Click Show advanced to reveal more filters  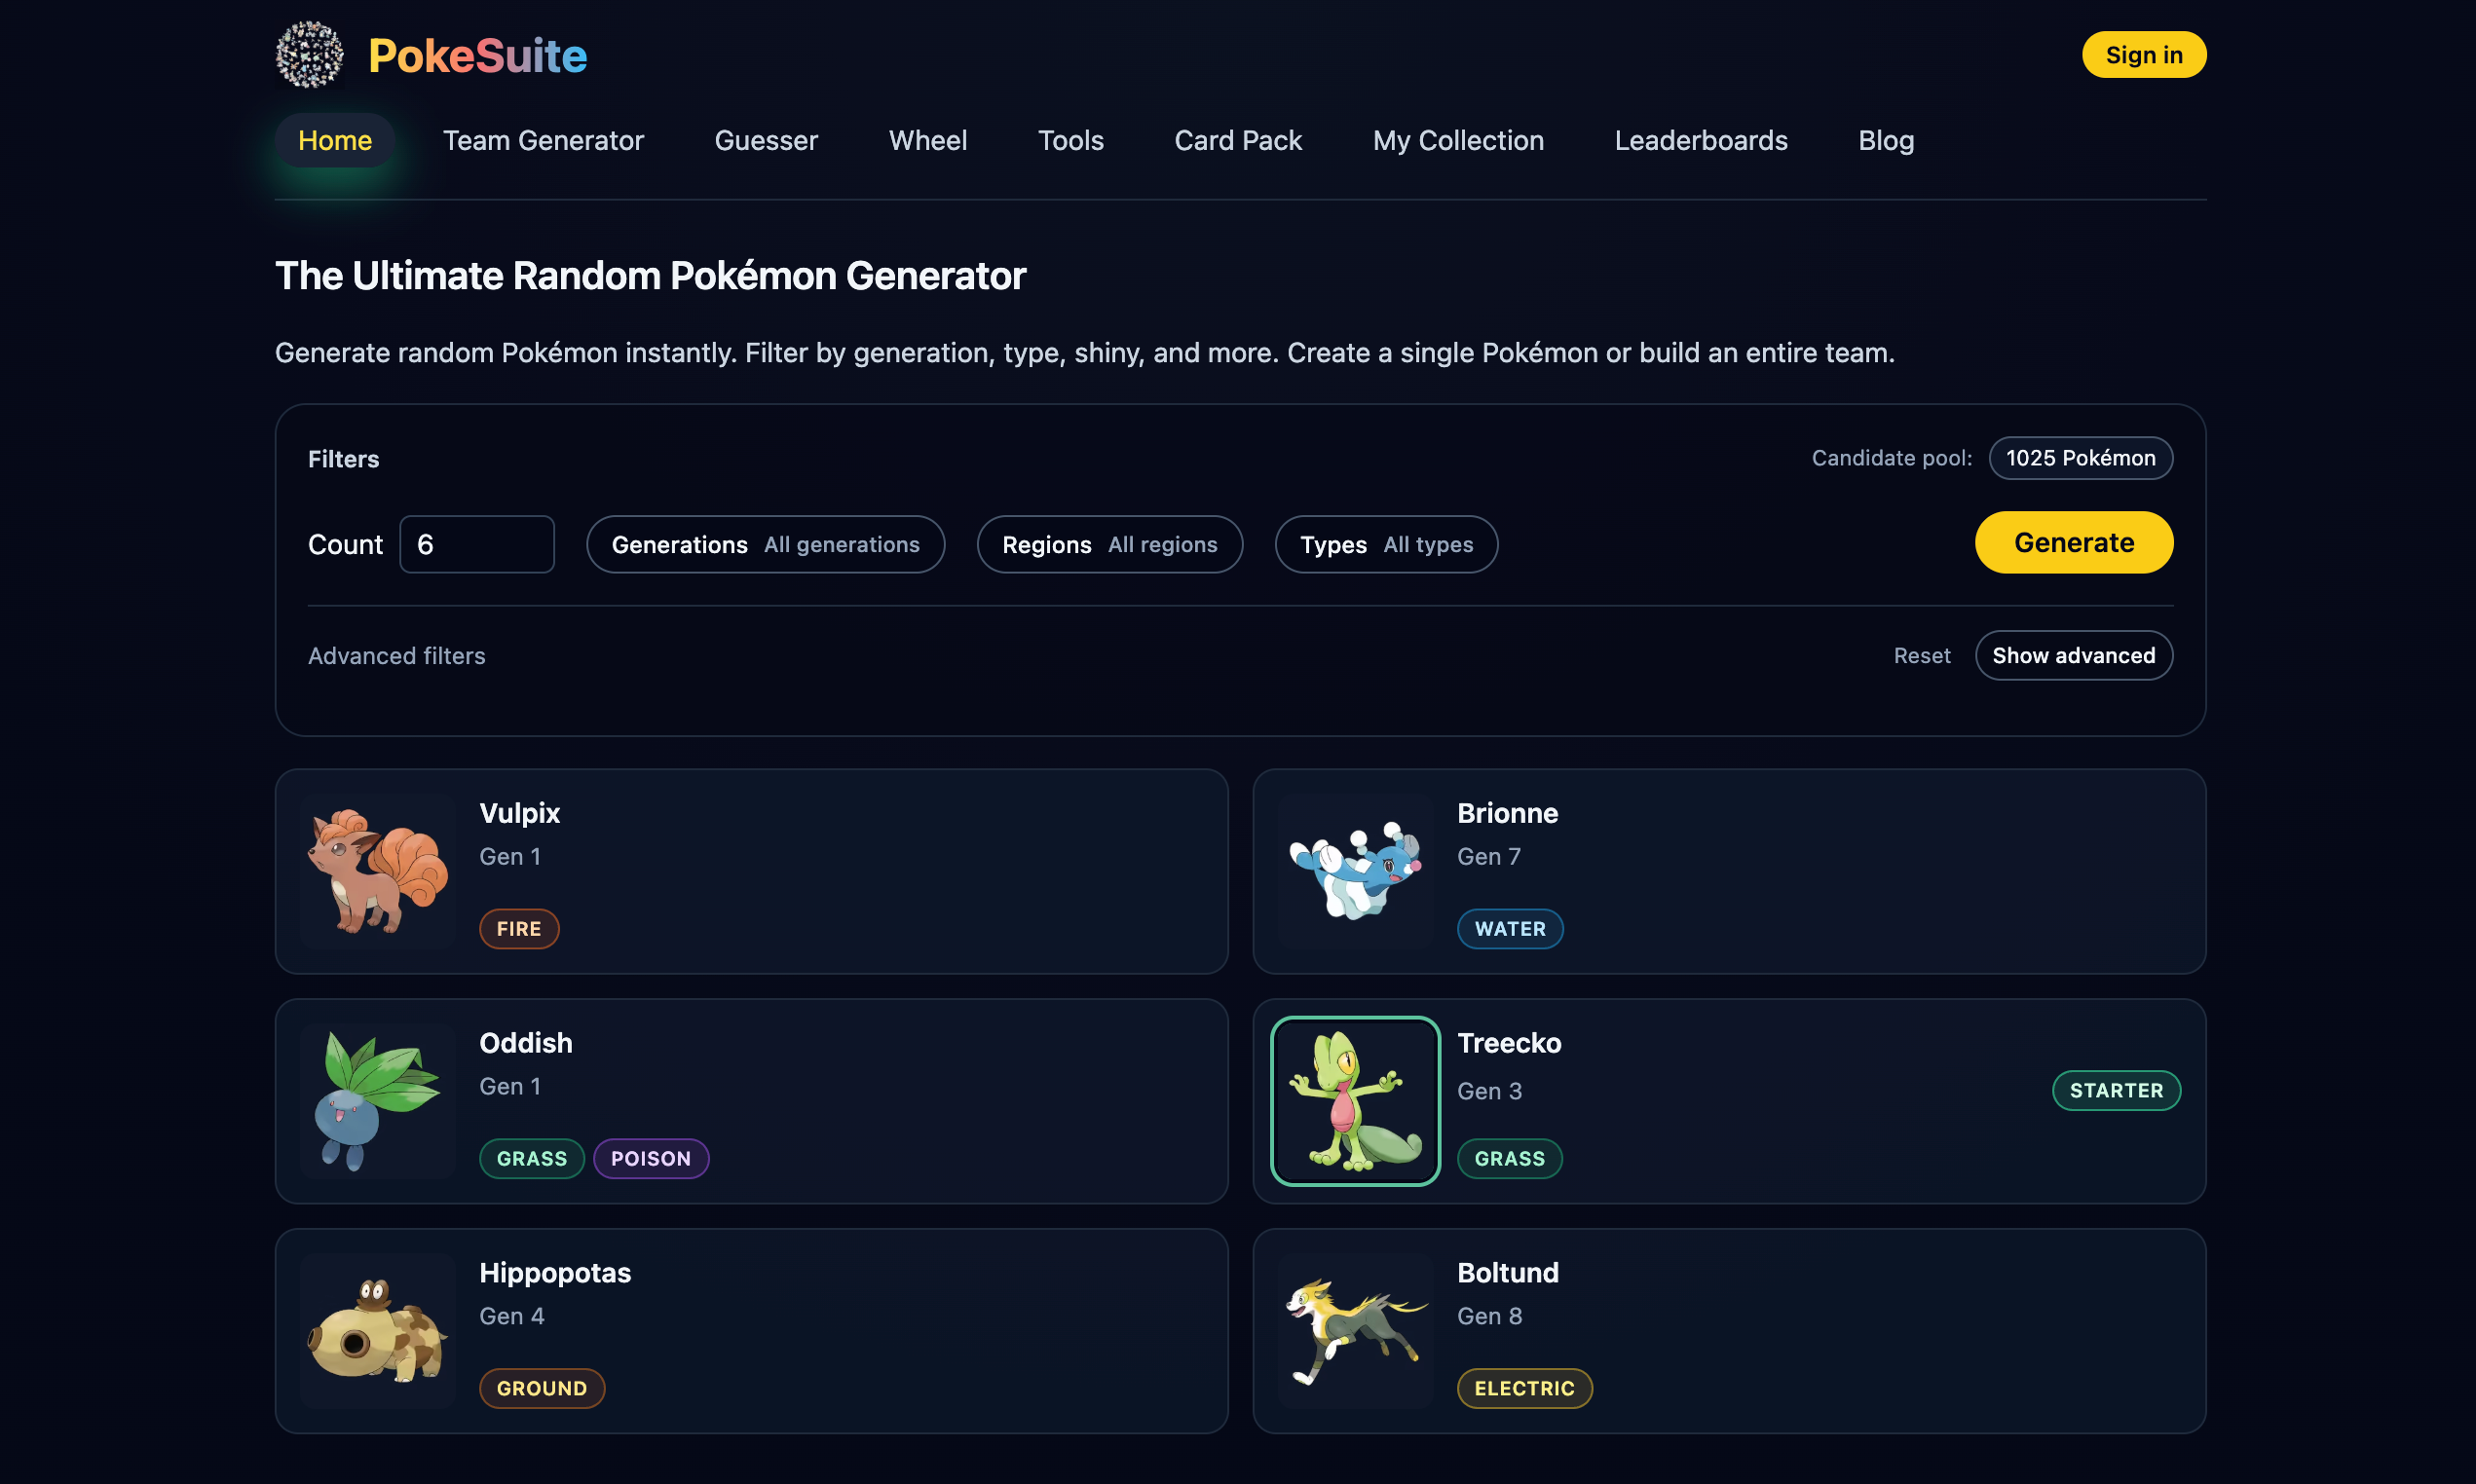coord(2074,655)
